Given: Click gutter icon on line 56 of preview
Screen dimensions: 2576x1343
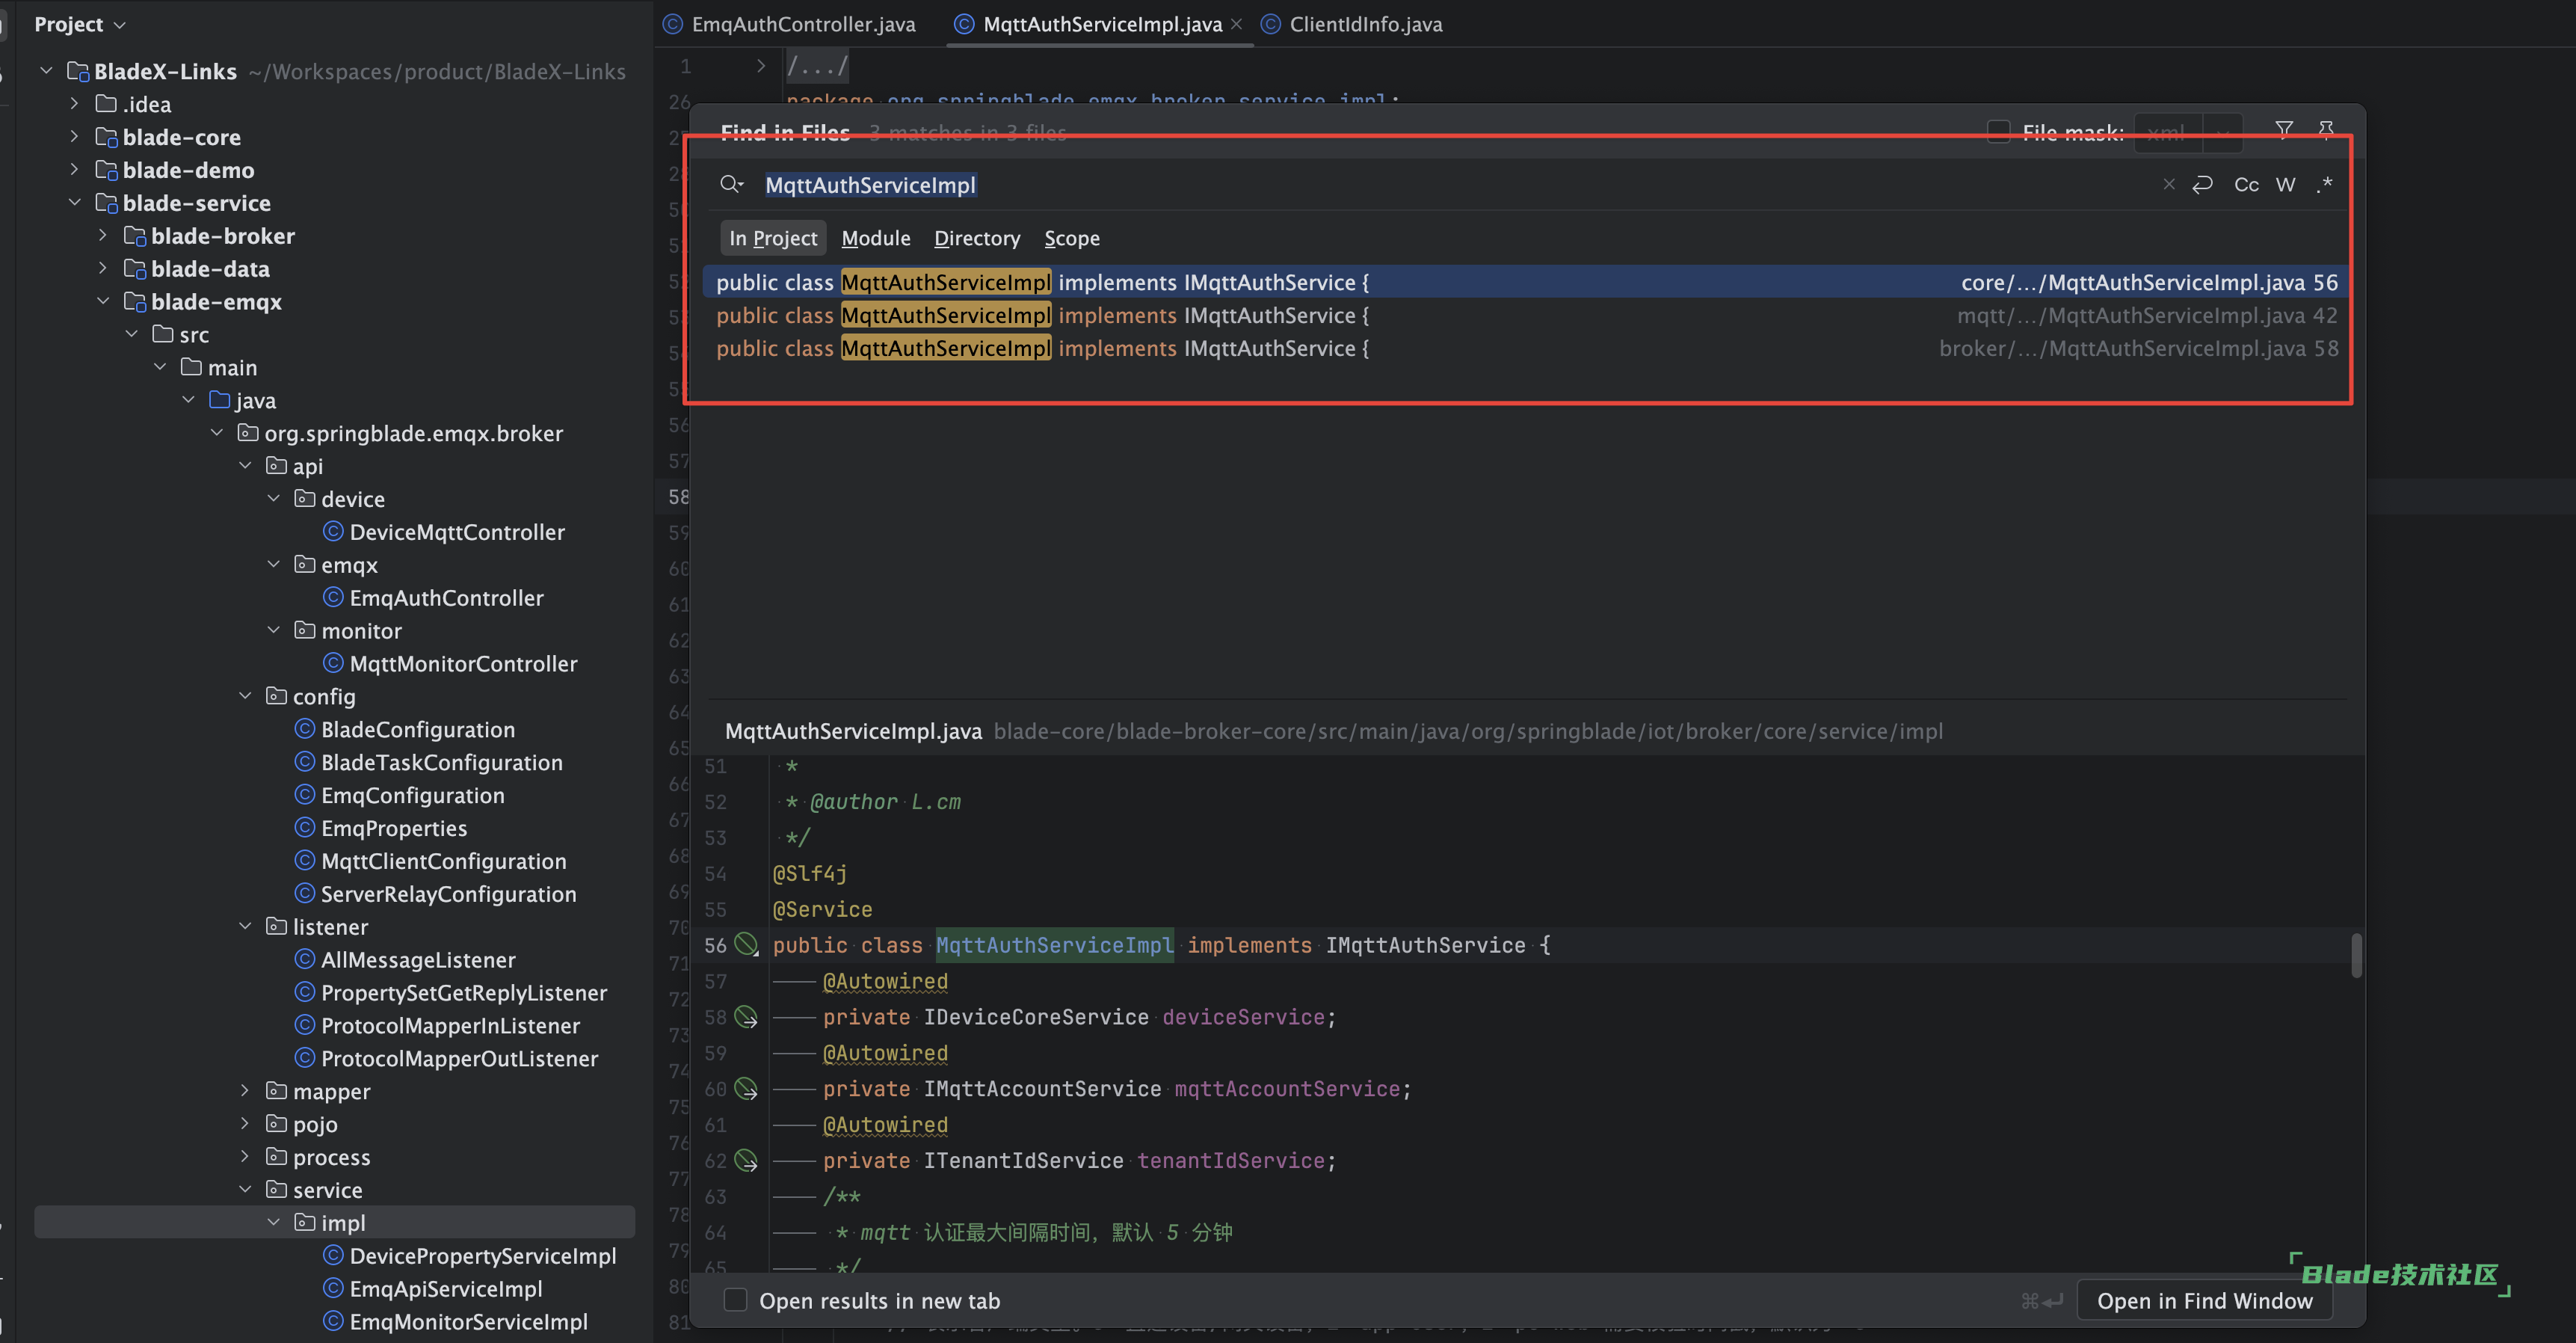Looking at the screenshot, I should 746,944.
